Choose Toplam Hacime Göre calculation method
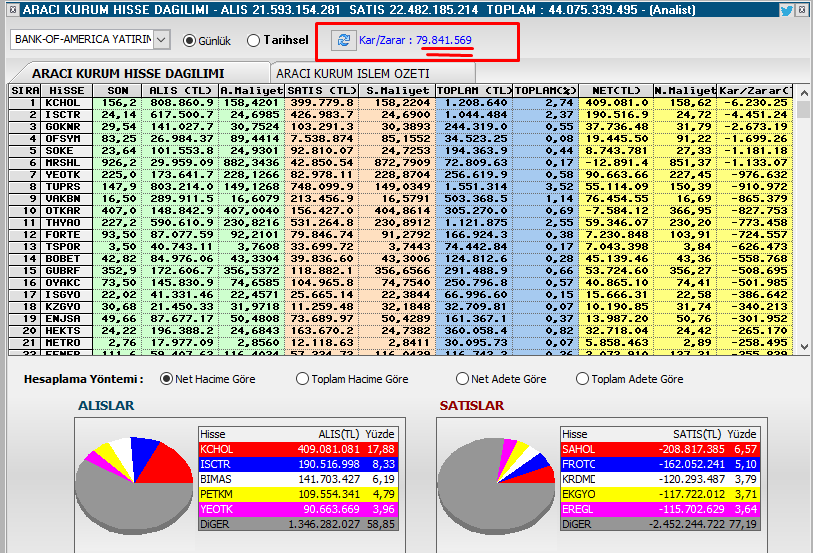This screenshot has width=813, height=553. 302,379
